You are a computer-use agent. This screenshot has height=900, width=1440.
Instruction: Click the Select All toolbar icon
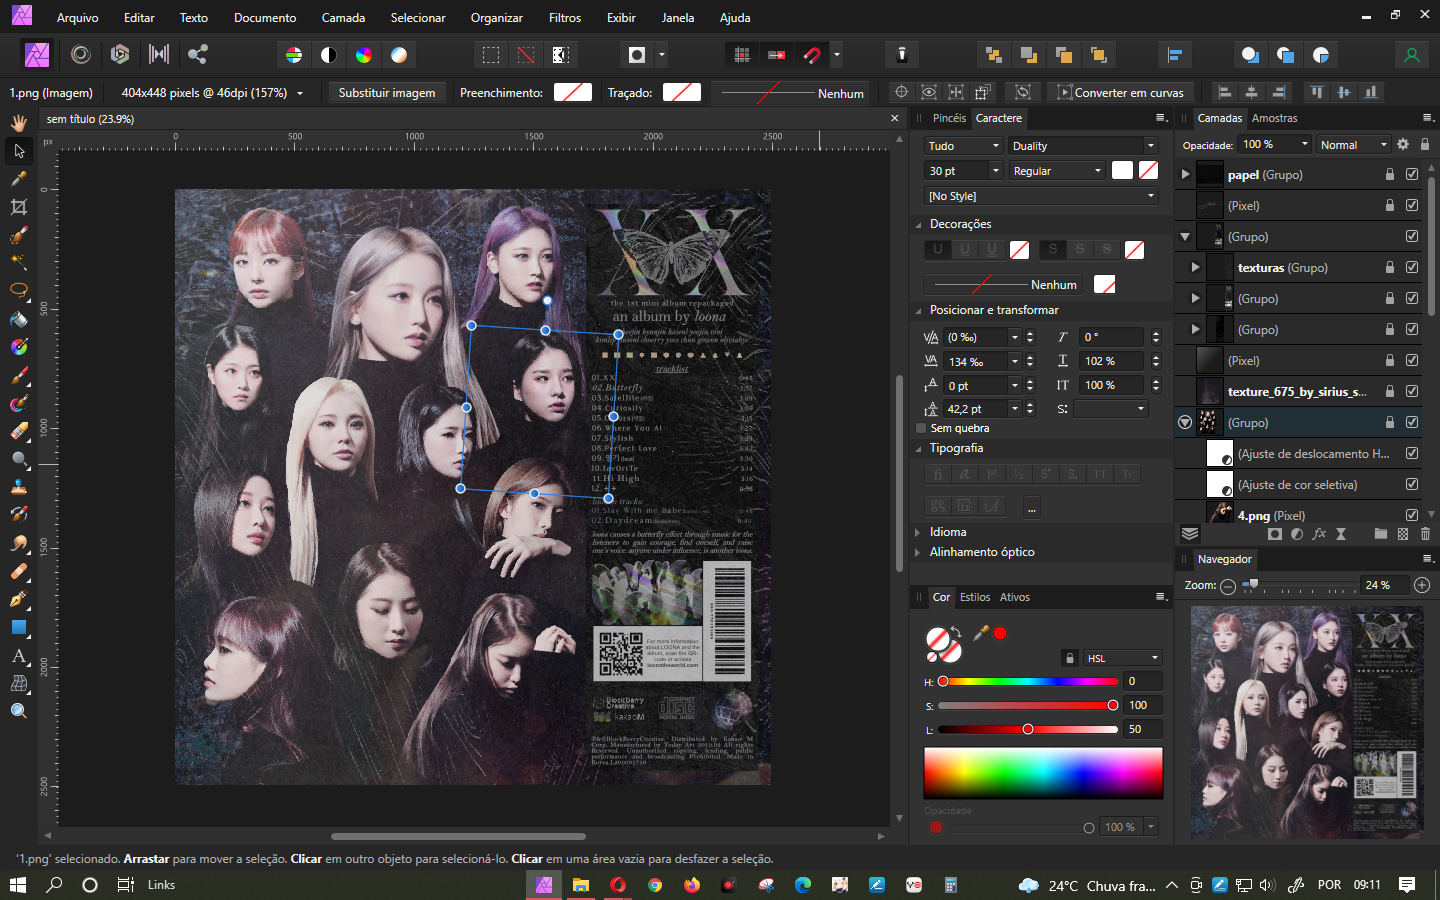[491, 55]
